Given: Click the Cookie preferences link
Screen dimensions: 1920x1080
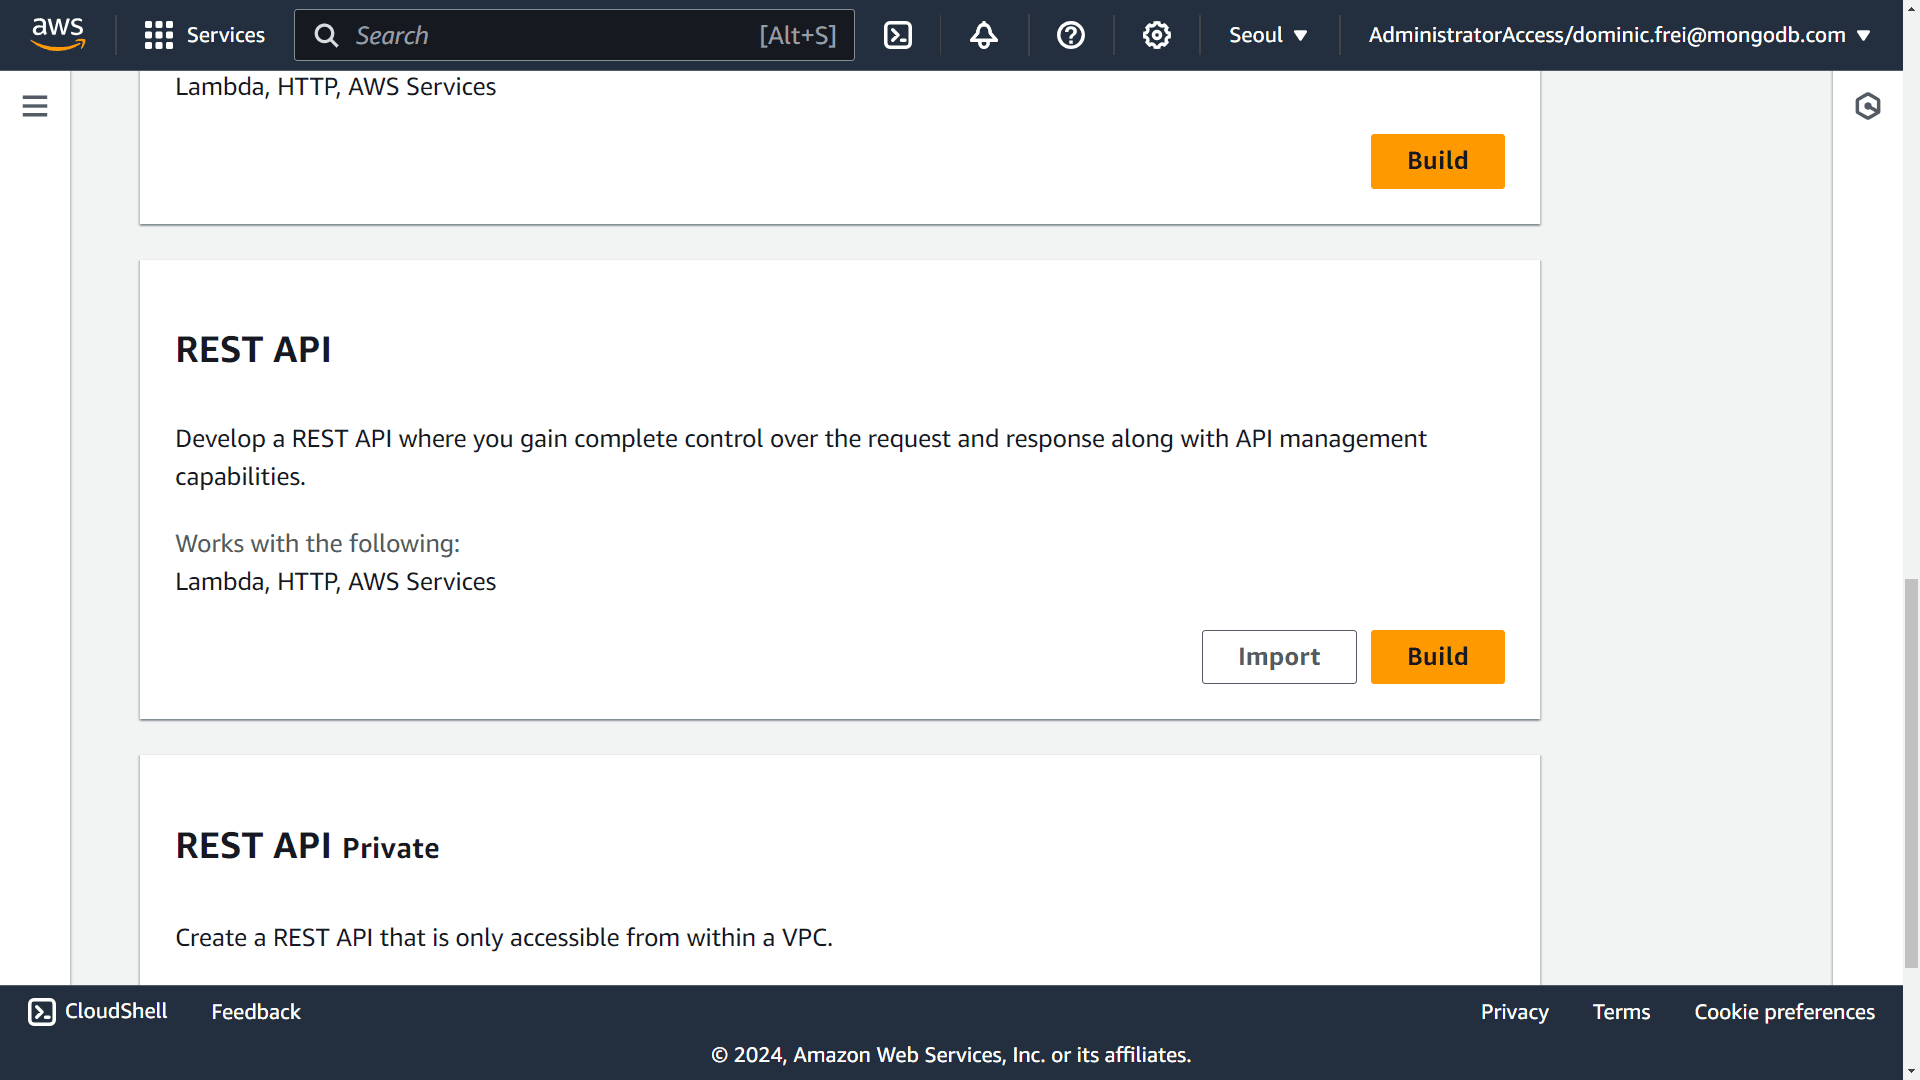Looking at the screenshot, I should [1784, 1010].
